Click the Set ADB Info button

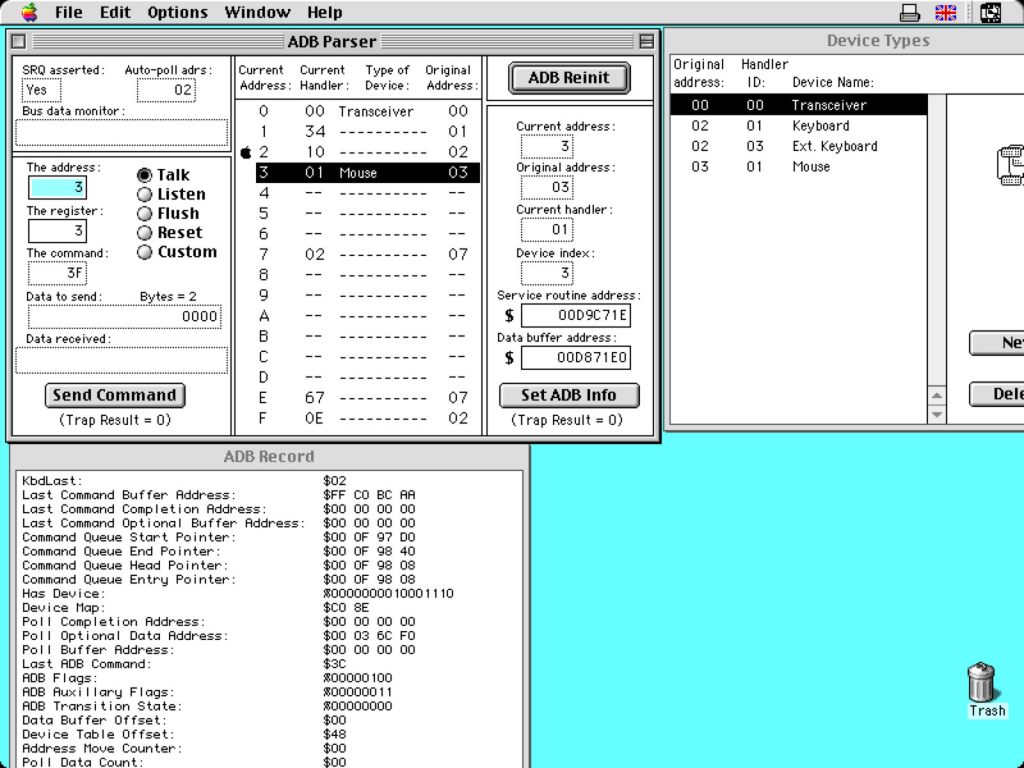569,395
